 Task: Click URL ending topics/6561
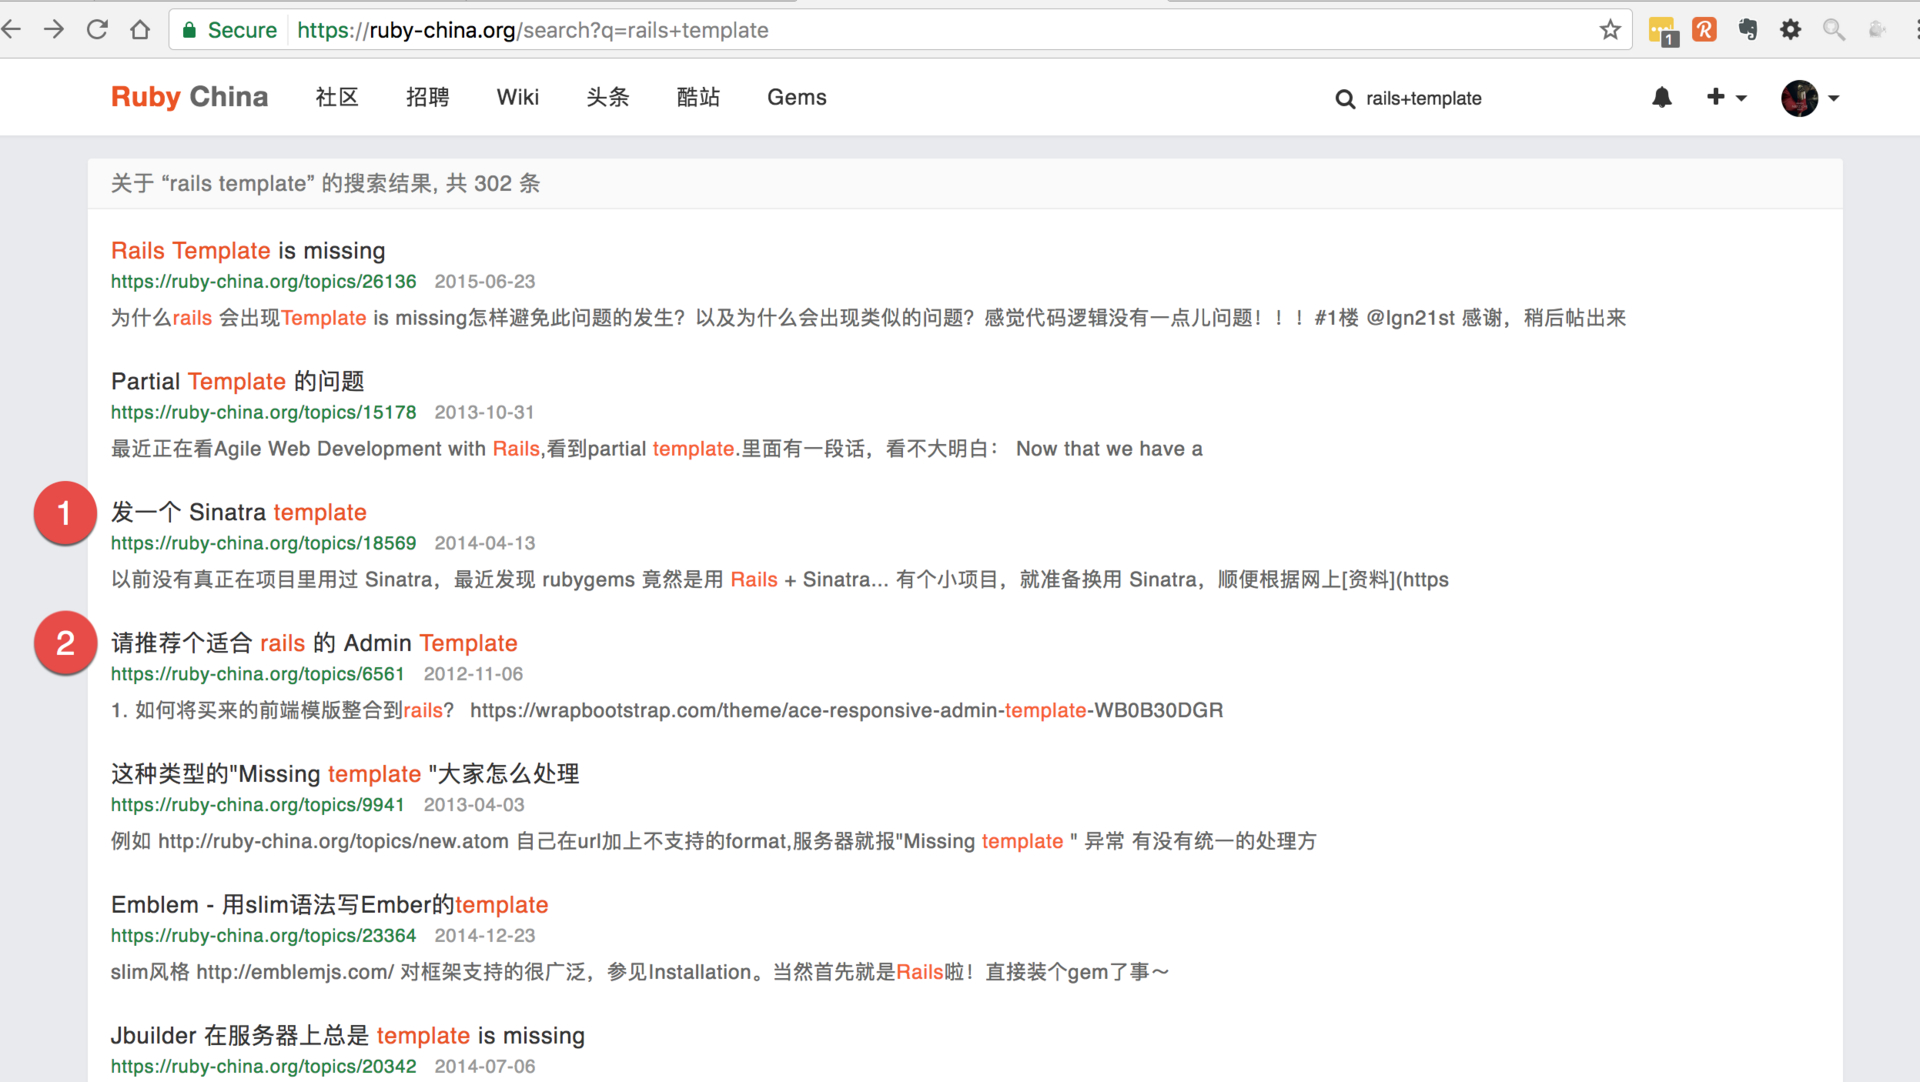(x=258, y=674)
